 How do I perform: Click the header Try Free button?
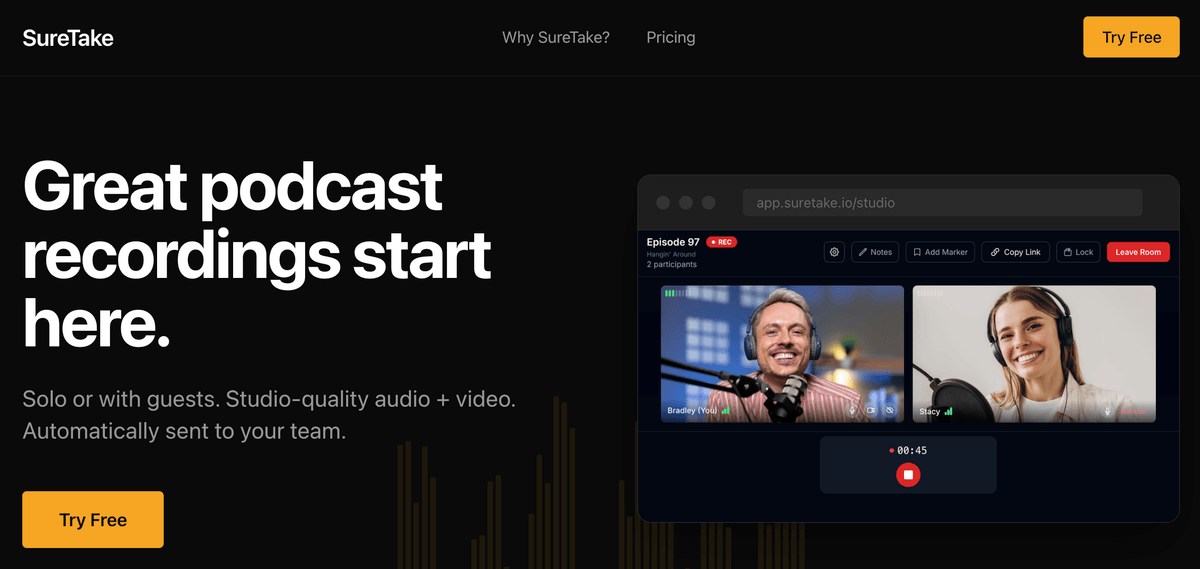(x=1132, y=37)
